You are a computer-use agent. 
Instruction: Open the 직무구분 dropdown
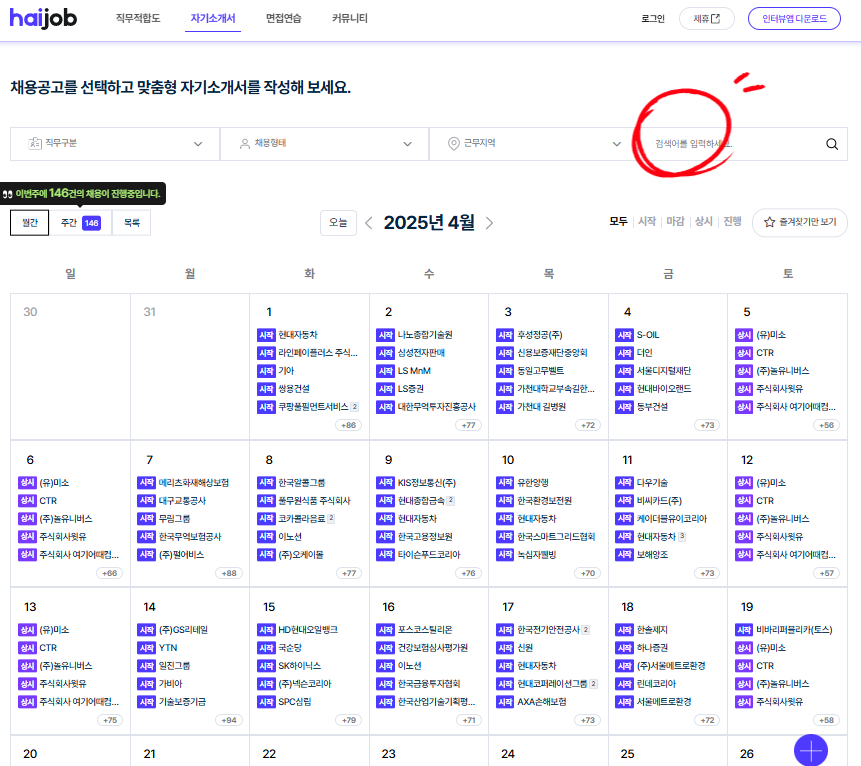tap(115, 144)
